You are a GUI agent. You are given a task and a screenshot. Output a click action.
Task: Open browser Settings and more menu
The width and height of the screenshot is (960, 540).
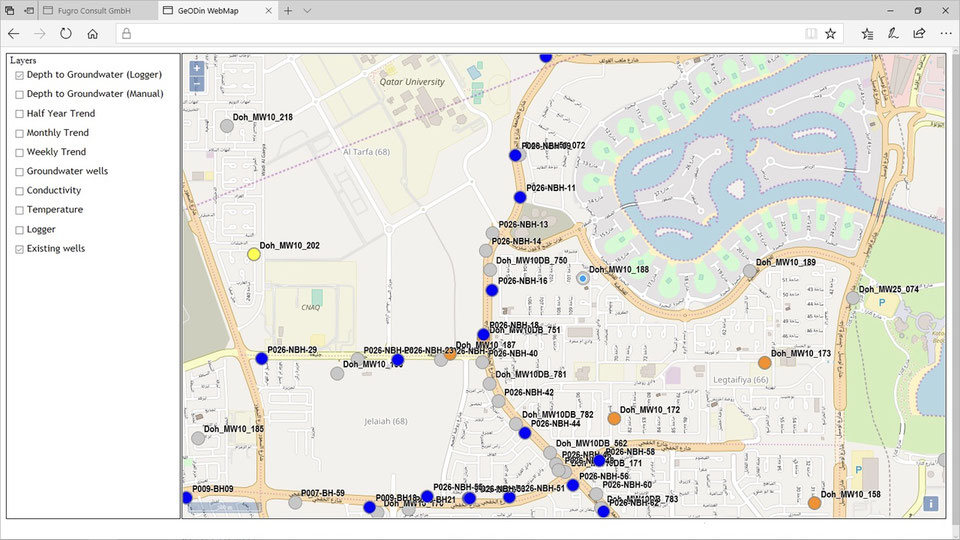tap(944, 33)
